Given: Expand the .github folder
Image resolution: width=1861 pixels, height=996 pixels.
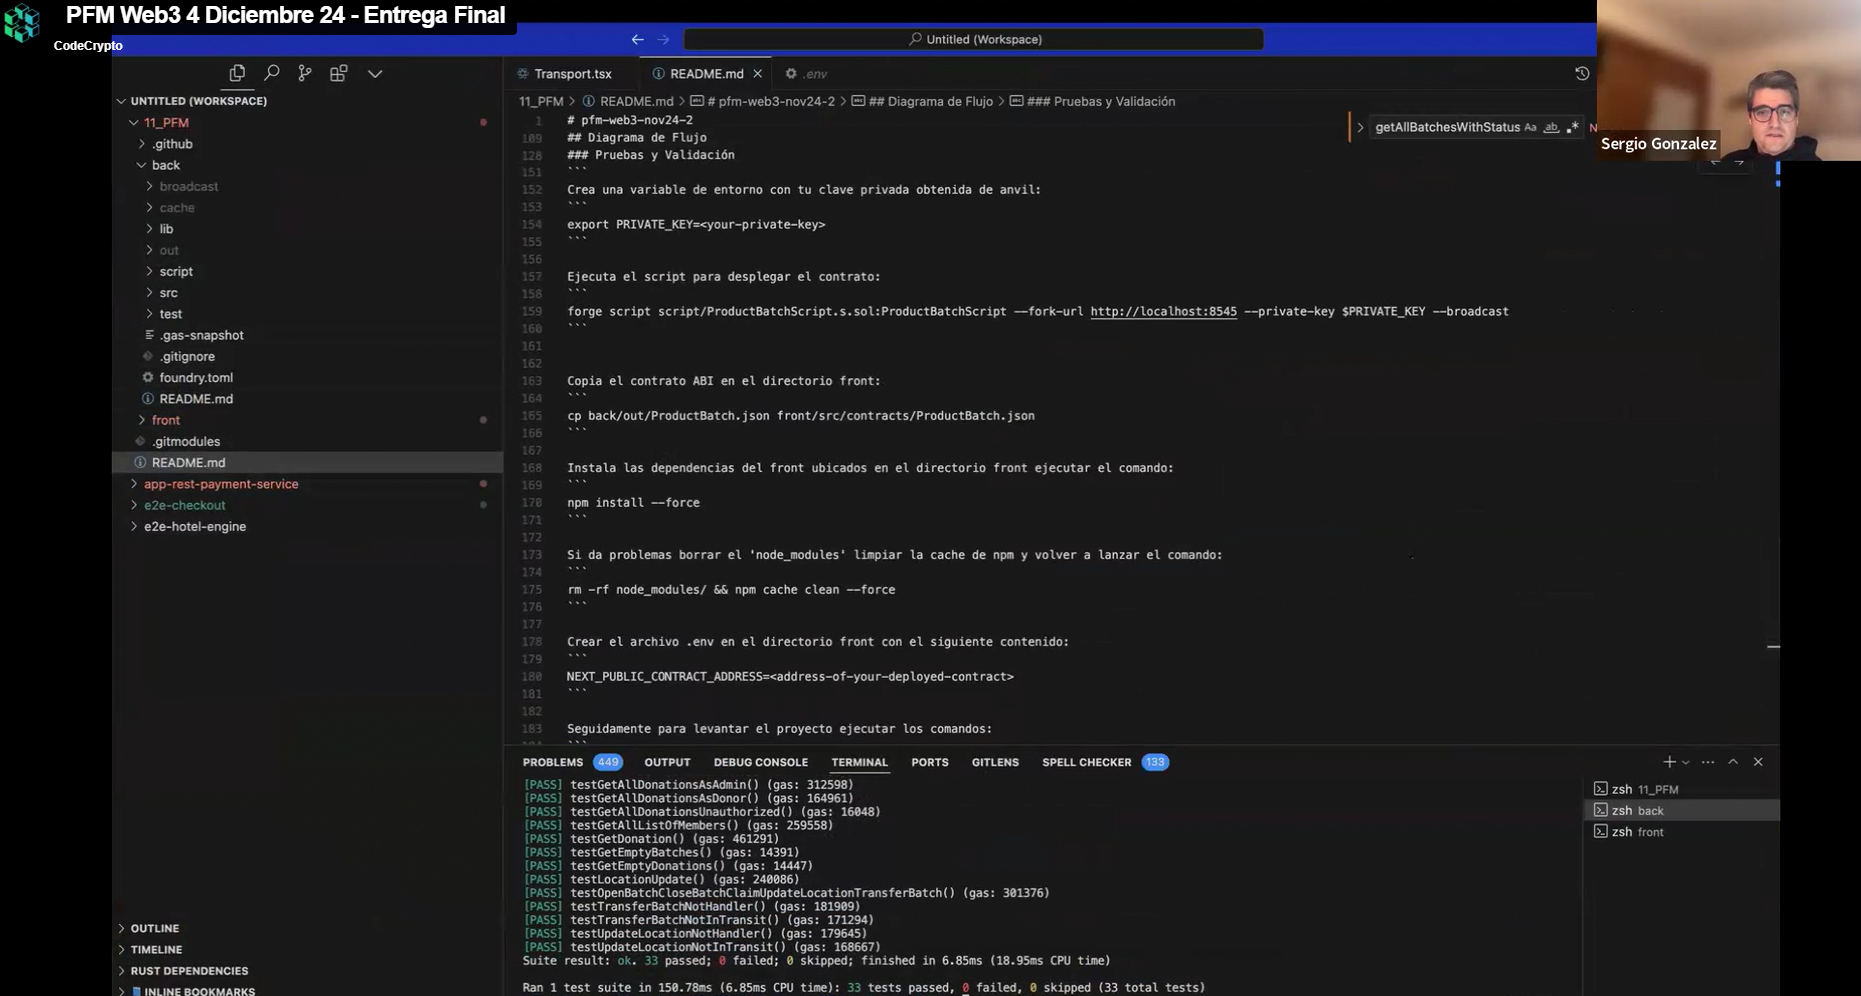Looking at the screenshot, I should (x=172, y=144).
